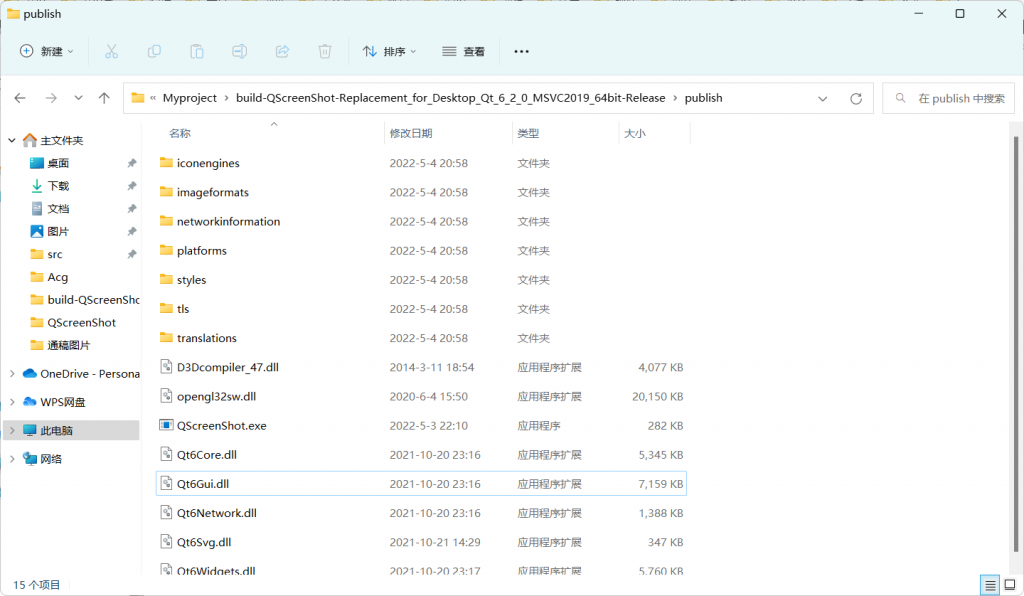Click the folder icon in address bar
1024x596 pixels.
pyautogui.click(x=137, y=98)
